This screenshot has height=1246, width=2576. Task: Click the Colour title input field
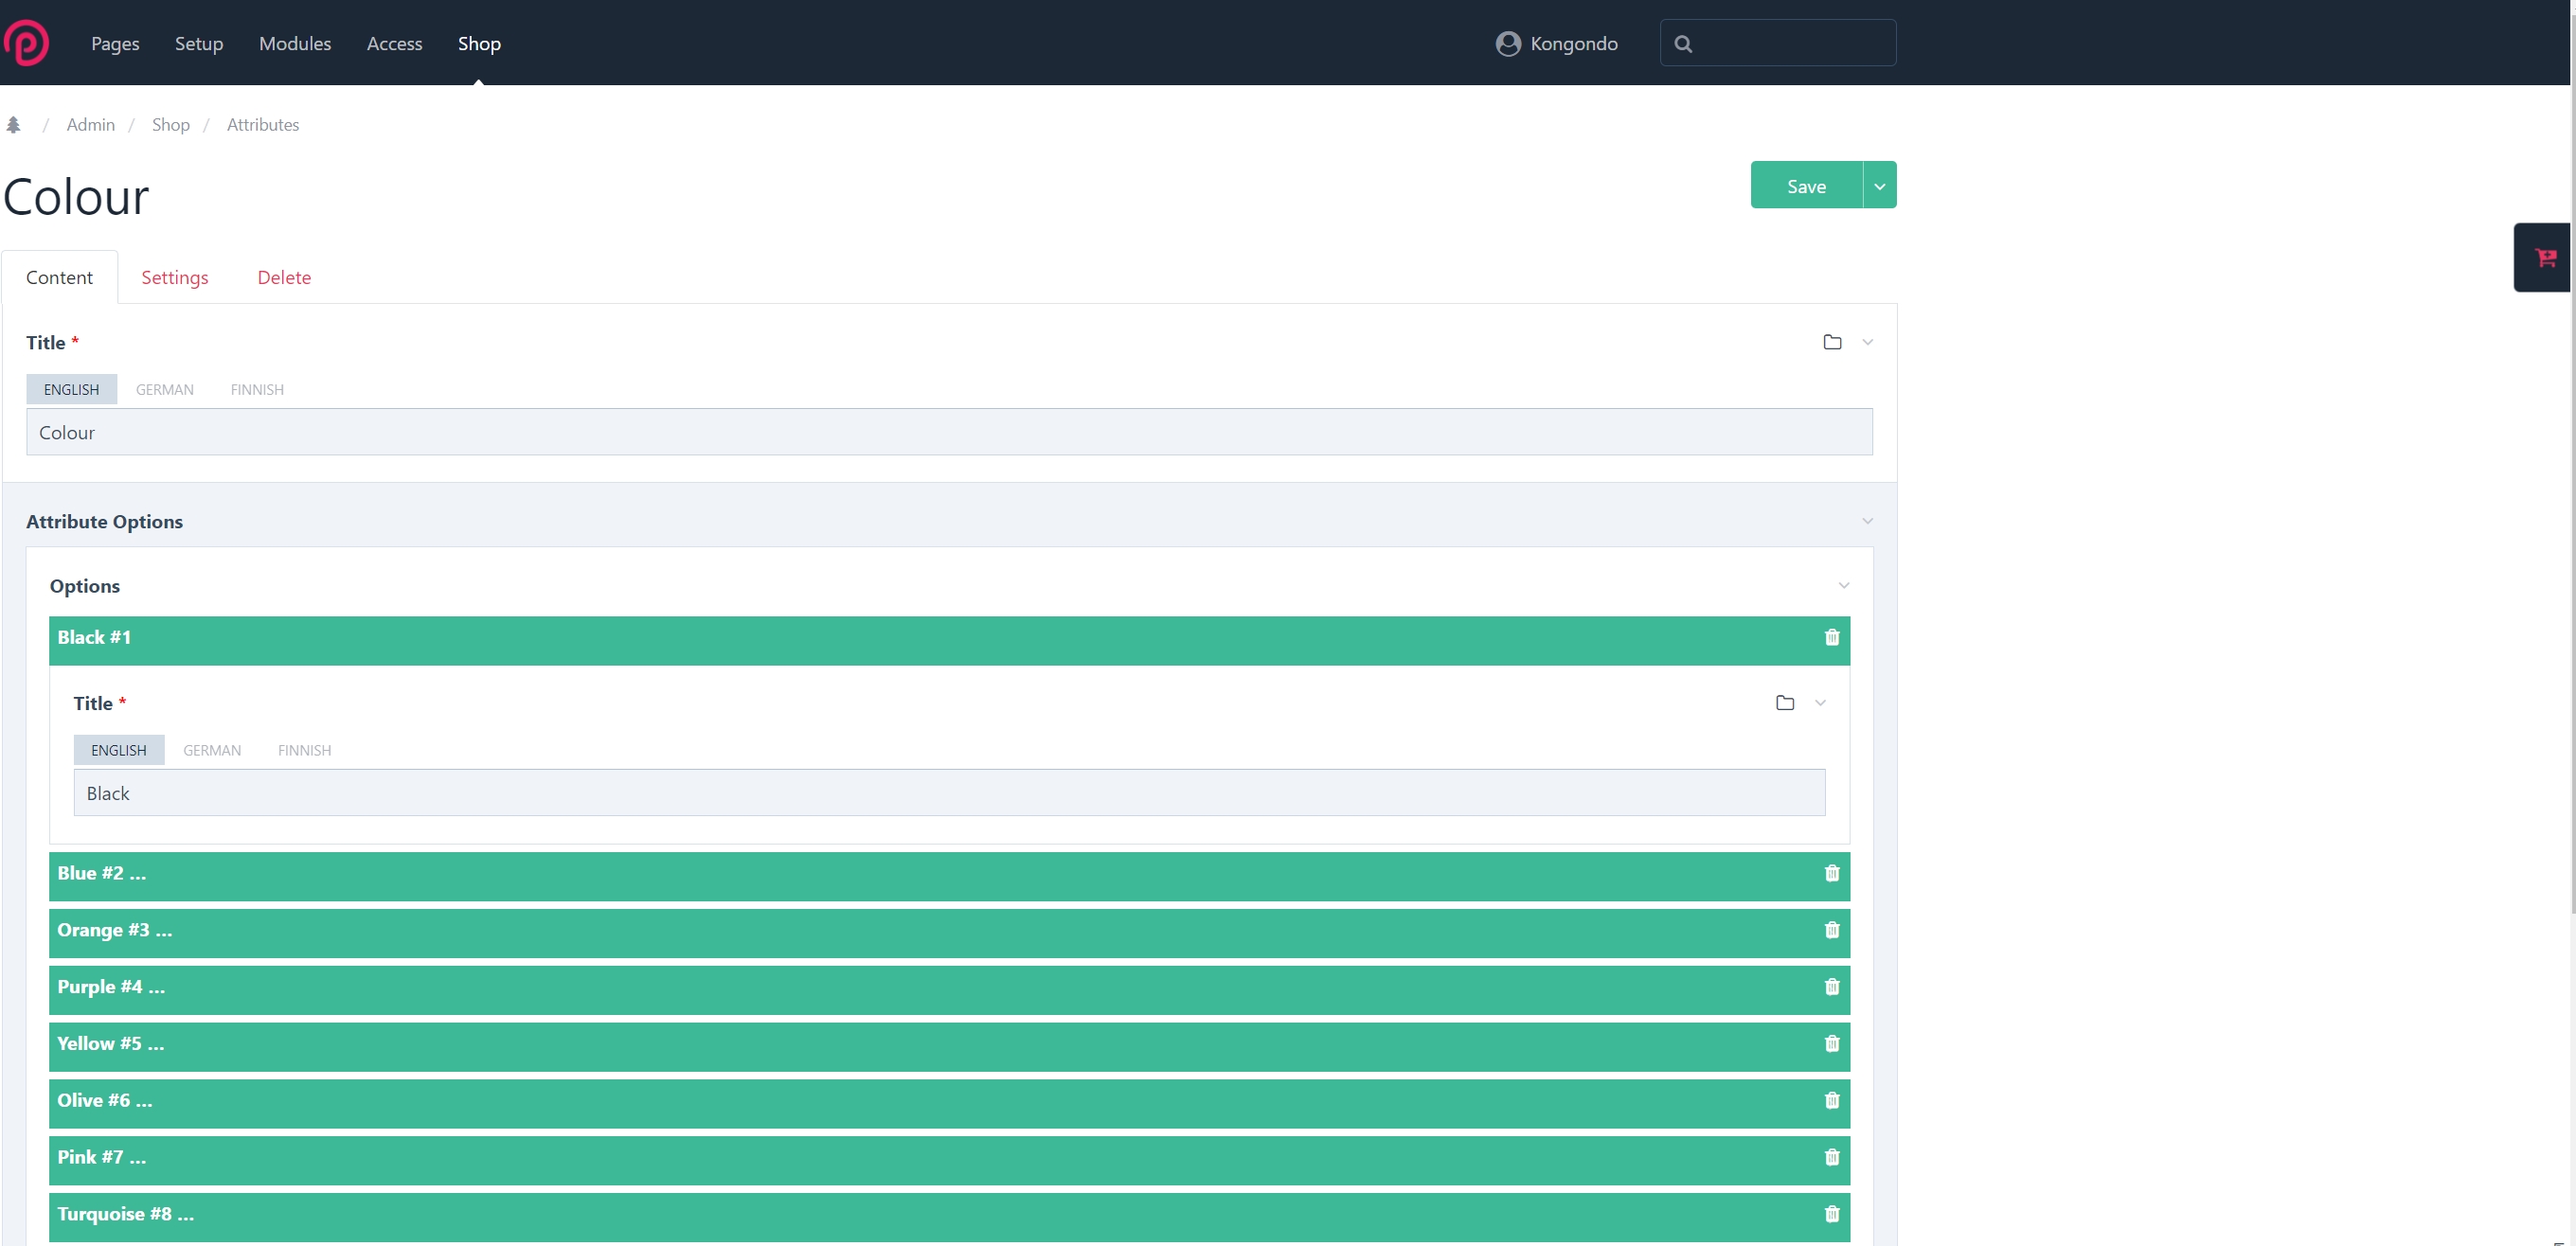pos(949,432)
